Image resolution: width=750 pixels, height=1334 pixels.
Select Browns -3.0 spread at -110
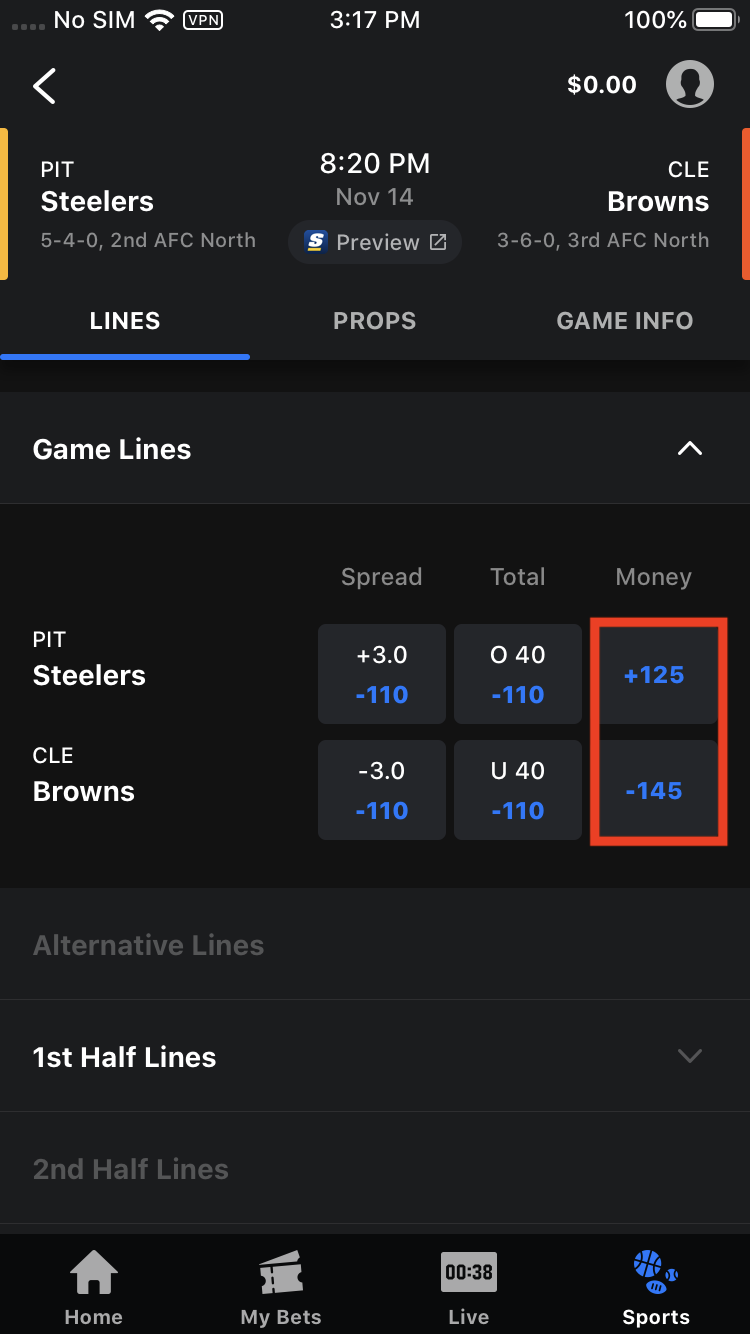tap(381, 790)
